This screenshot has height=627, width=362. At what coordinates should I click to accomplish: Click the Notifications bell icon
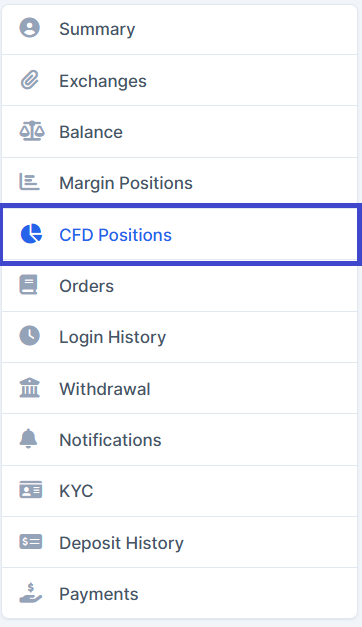[x=28, y=439]
